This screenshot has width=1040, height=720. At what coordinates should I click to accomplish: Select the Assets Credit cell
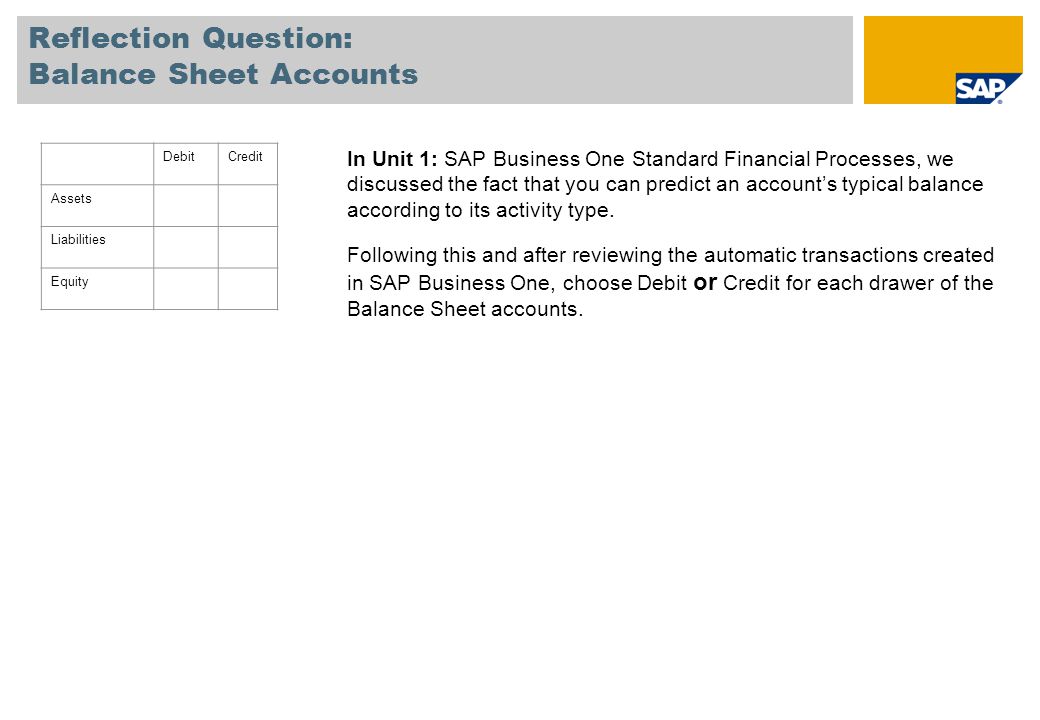click(x=248, y=206)
